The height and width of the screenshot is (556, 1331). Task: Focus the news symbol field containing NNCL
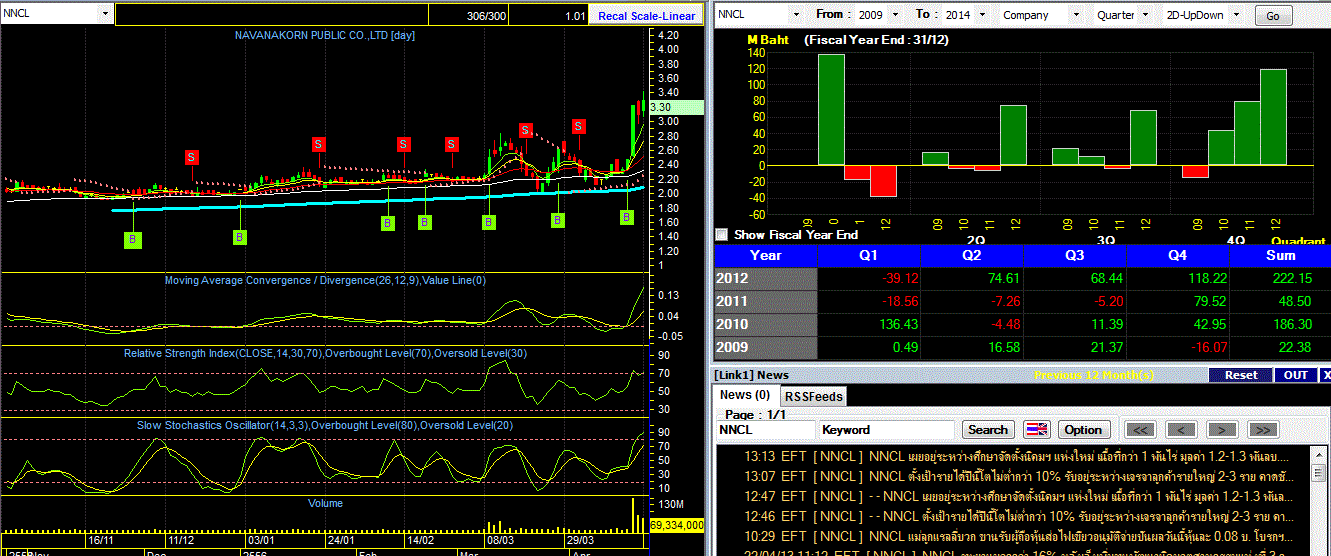765,430
